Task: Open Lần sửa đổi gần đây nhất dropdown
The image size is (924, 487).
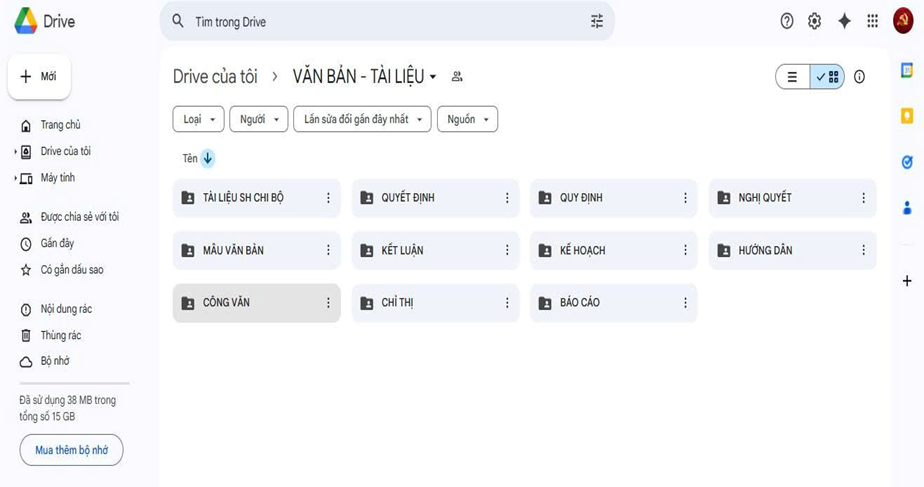Action: coord(362,119)
